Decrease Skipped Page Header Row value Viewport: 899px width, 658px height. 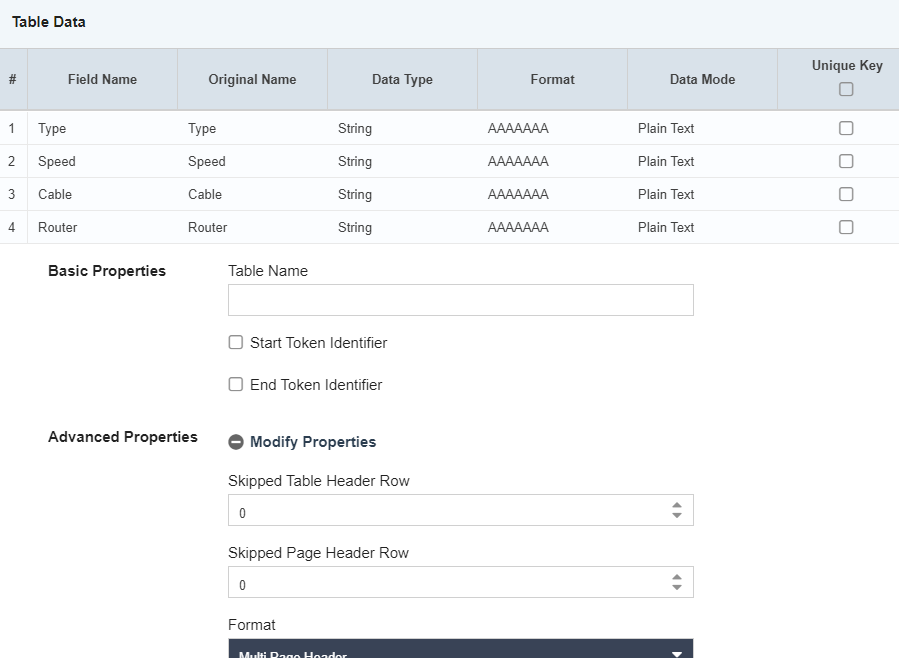pos(677,588)
